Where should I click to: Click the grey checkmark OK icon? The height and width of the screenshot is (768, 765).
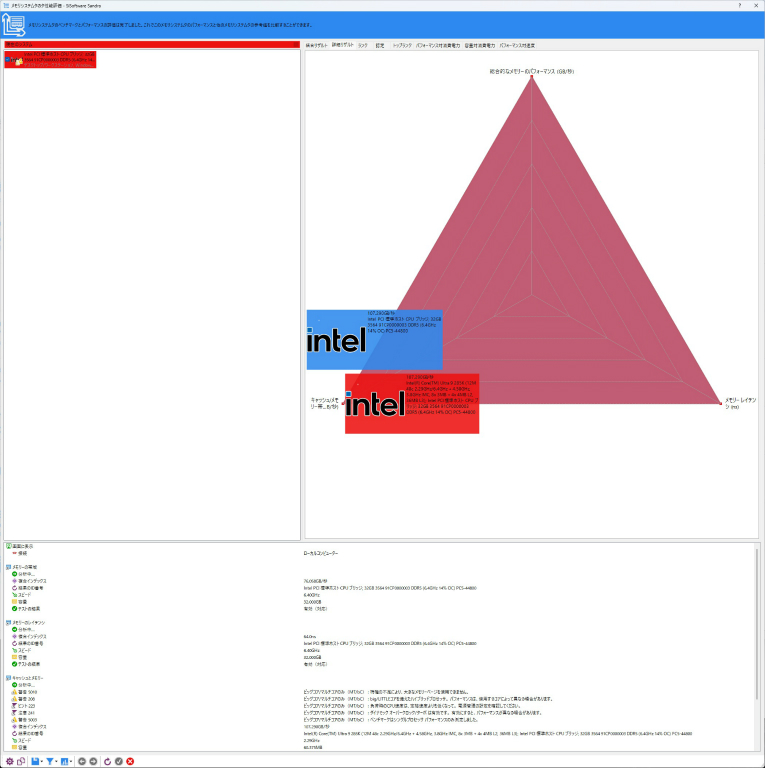pyautogui.click(x=119, y=761)
